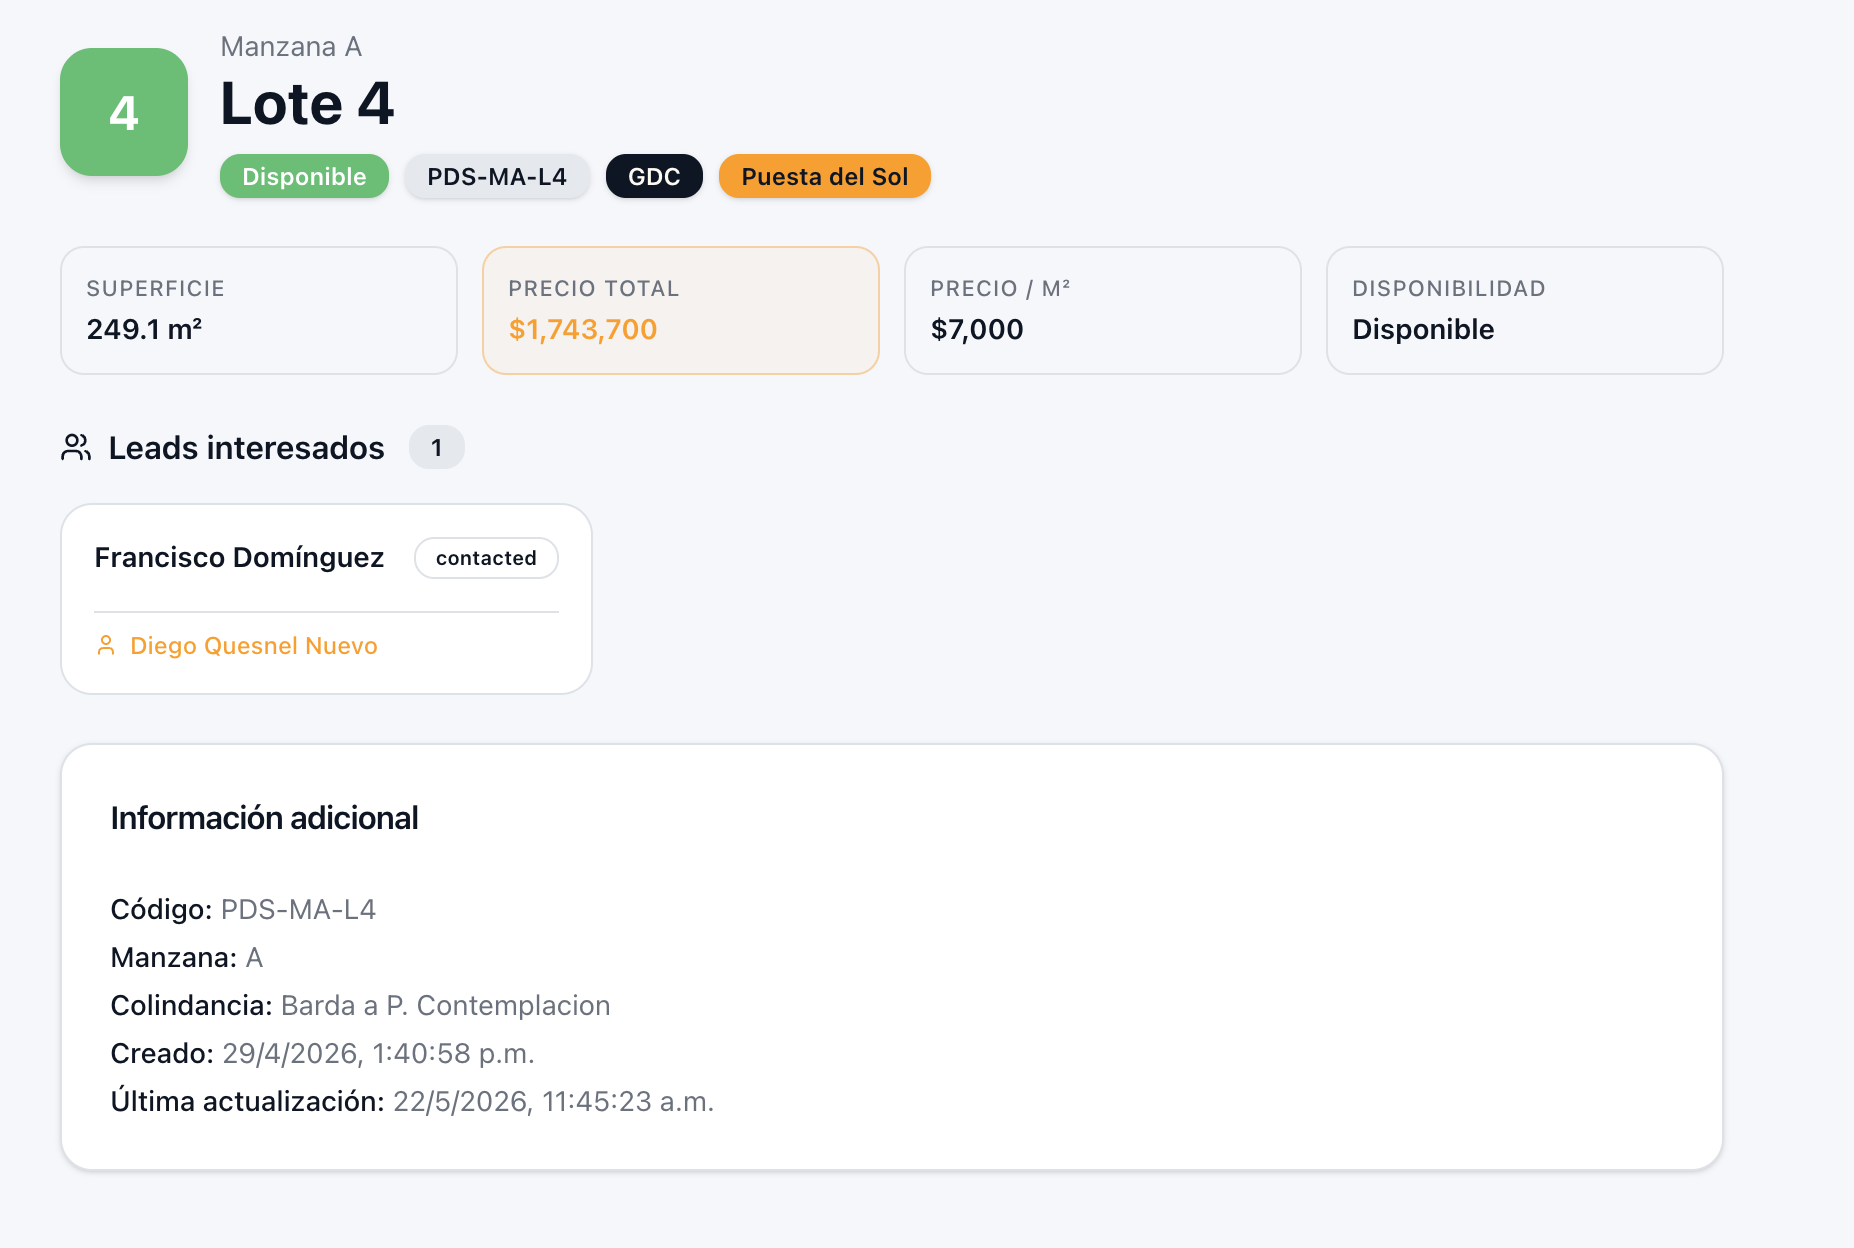Click the leads count badge showing 1
This screenshot has width=1854, height=1248.
pyautogui.click(x=437, y=447)
